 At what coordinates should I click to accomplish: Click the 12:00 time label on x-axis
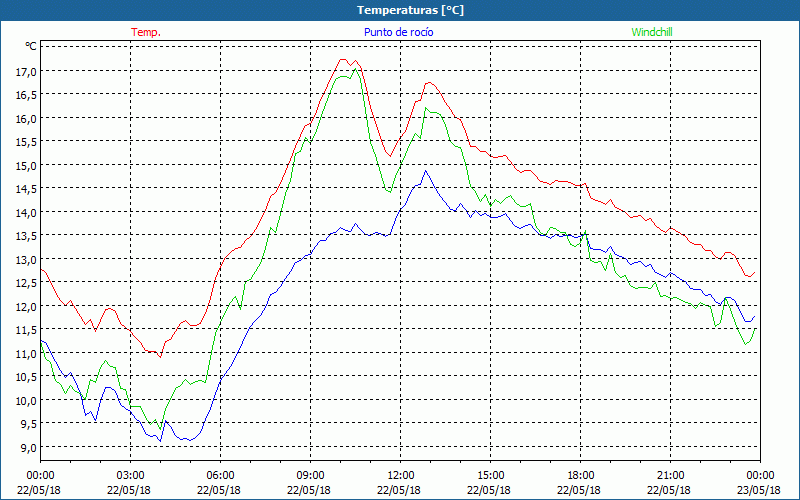coord(401,476)
